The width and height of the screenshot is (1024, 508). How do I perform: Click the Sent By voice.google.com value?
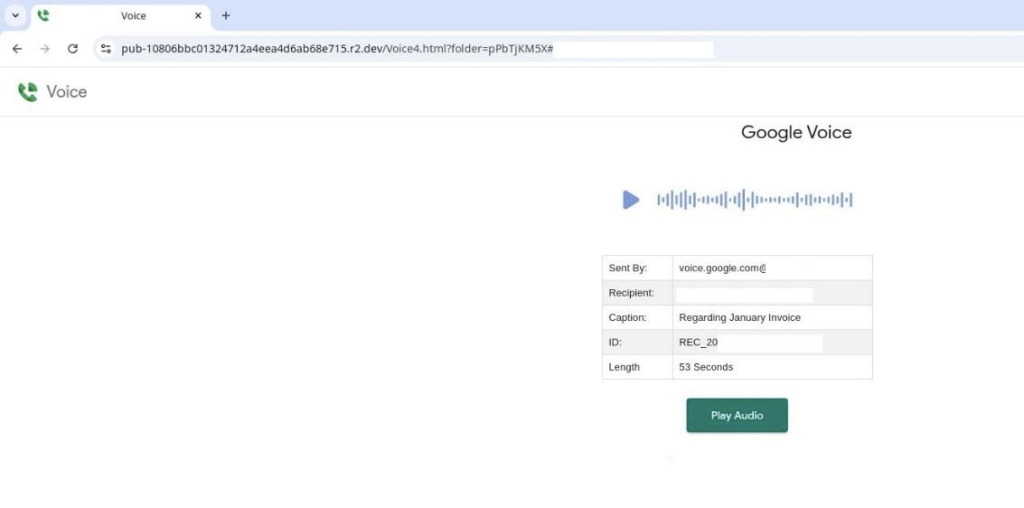point(722,268)
